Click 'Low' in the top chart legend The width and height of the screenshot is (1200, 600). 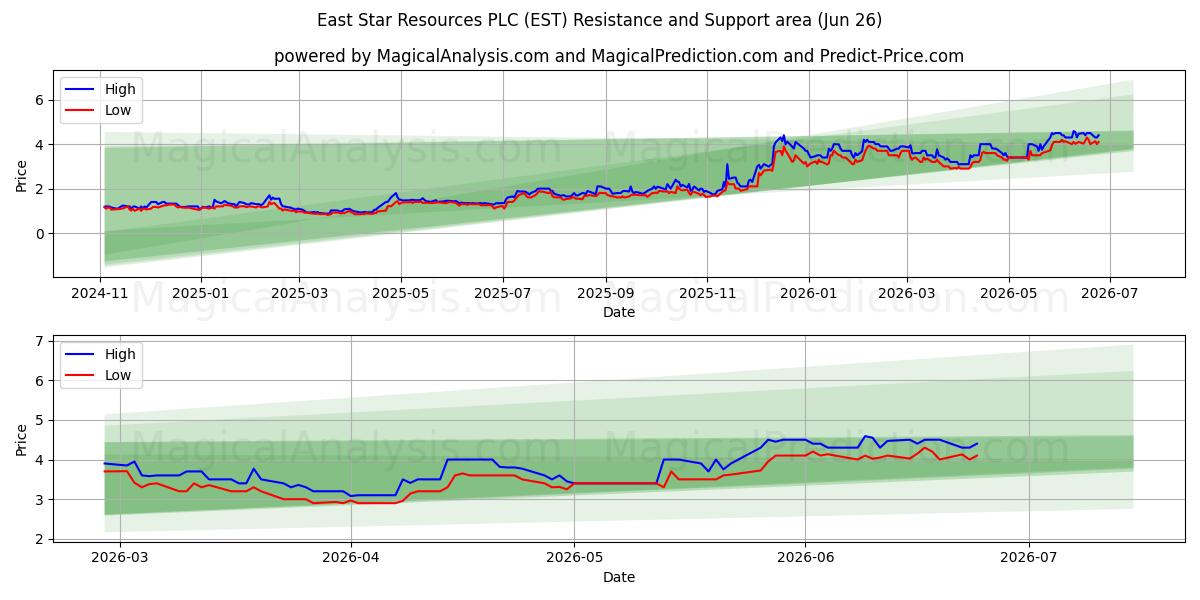point(118,110)
